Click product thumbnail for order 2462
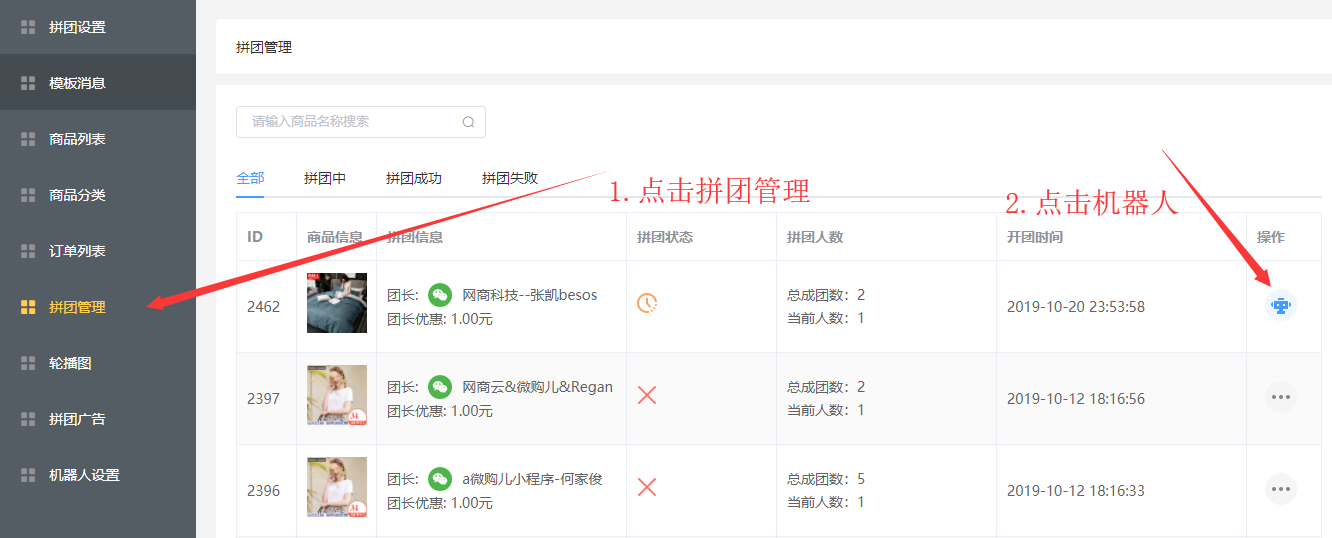Image resolution: width=1332 pixels, height=538 pixels. tap(337, 303)
